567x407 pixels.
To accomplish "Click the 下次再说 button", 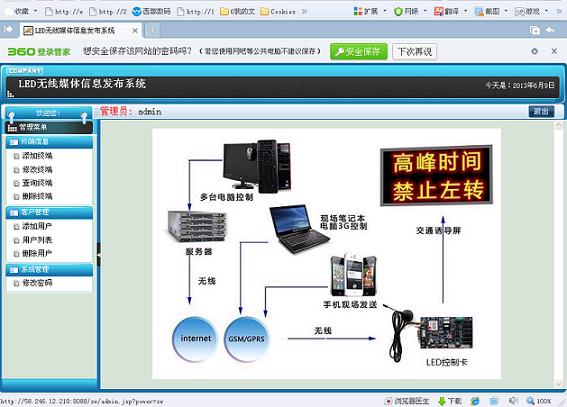I will 414,52.
